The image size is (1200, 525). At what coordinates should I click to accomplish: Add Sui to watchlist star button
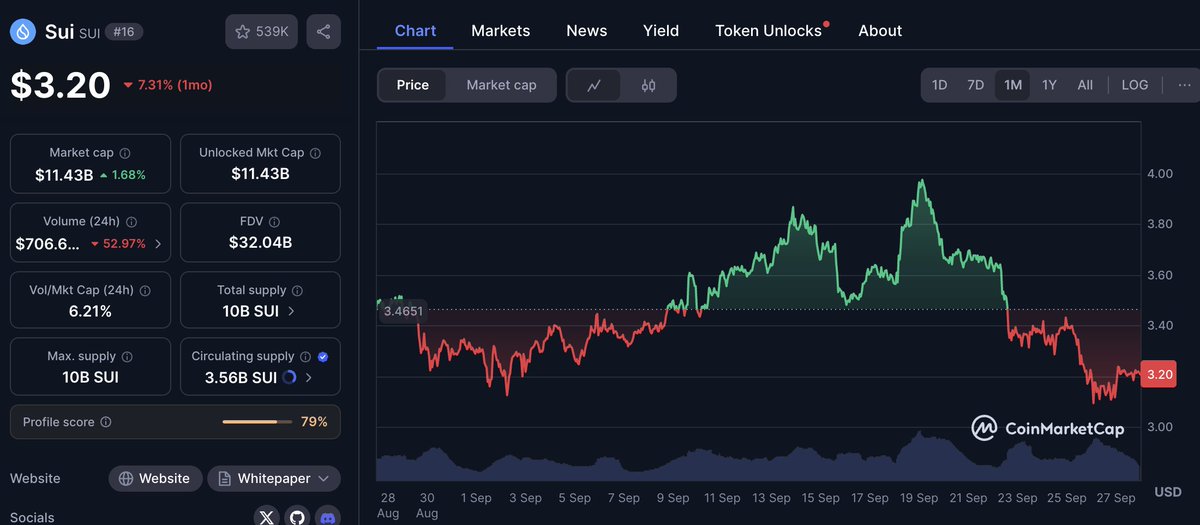[261, 32]
